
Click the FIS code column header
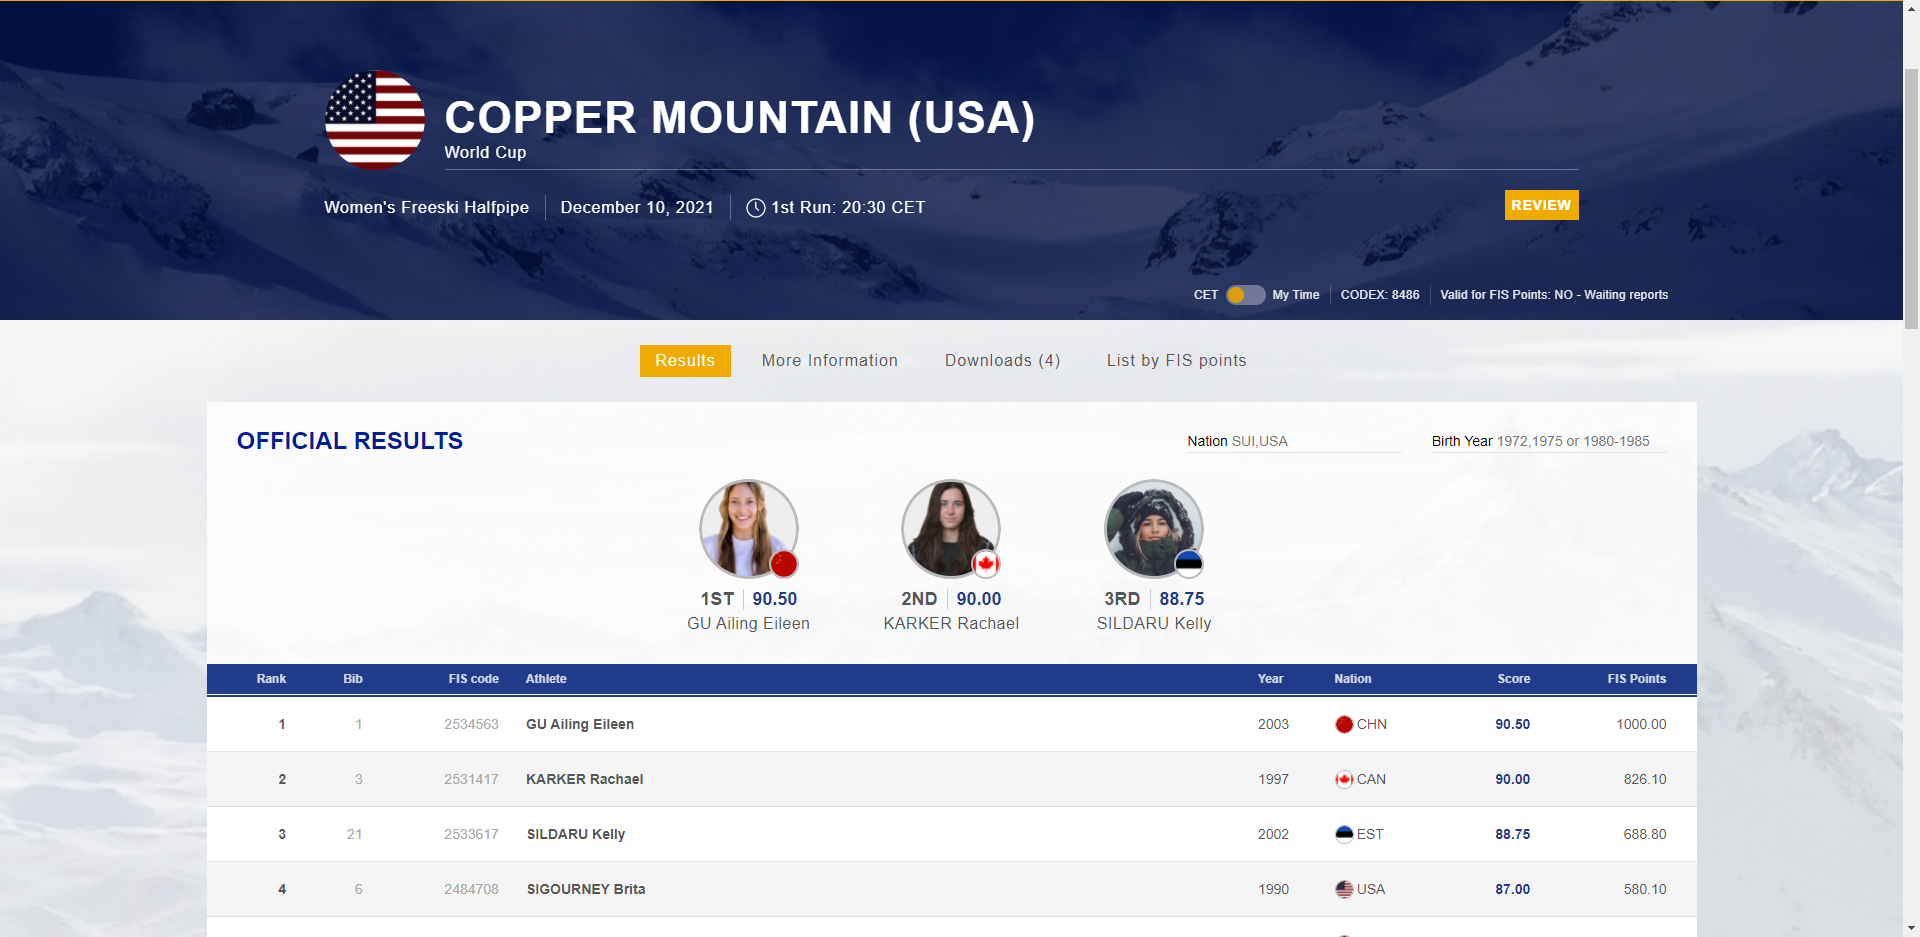tap(473, 679)
